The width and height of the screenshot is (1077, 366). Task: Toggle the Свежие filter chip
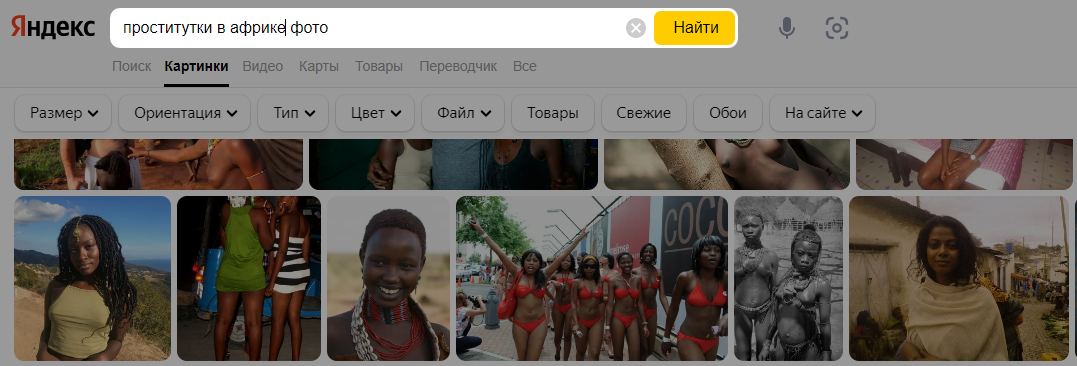pyautogui.click(x=644, y=113)
